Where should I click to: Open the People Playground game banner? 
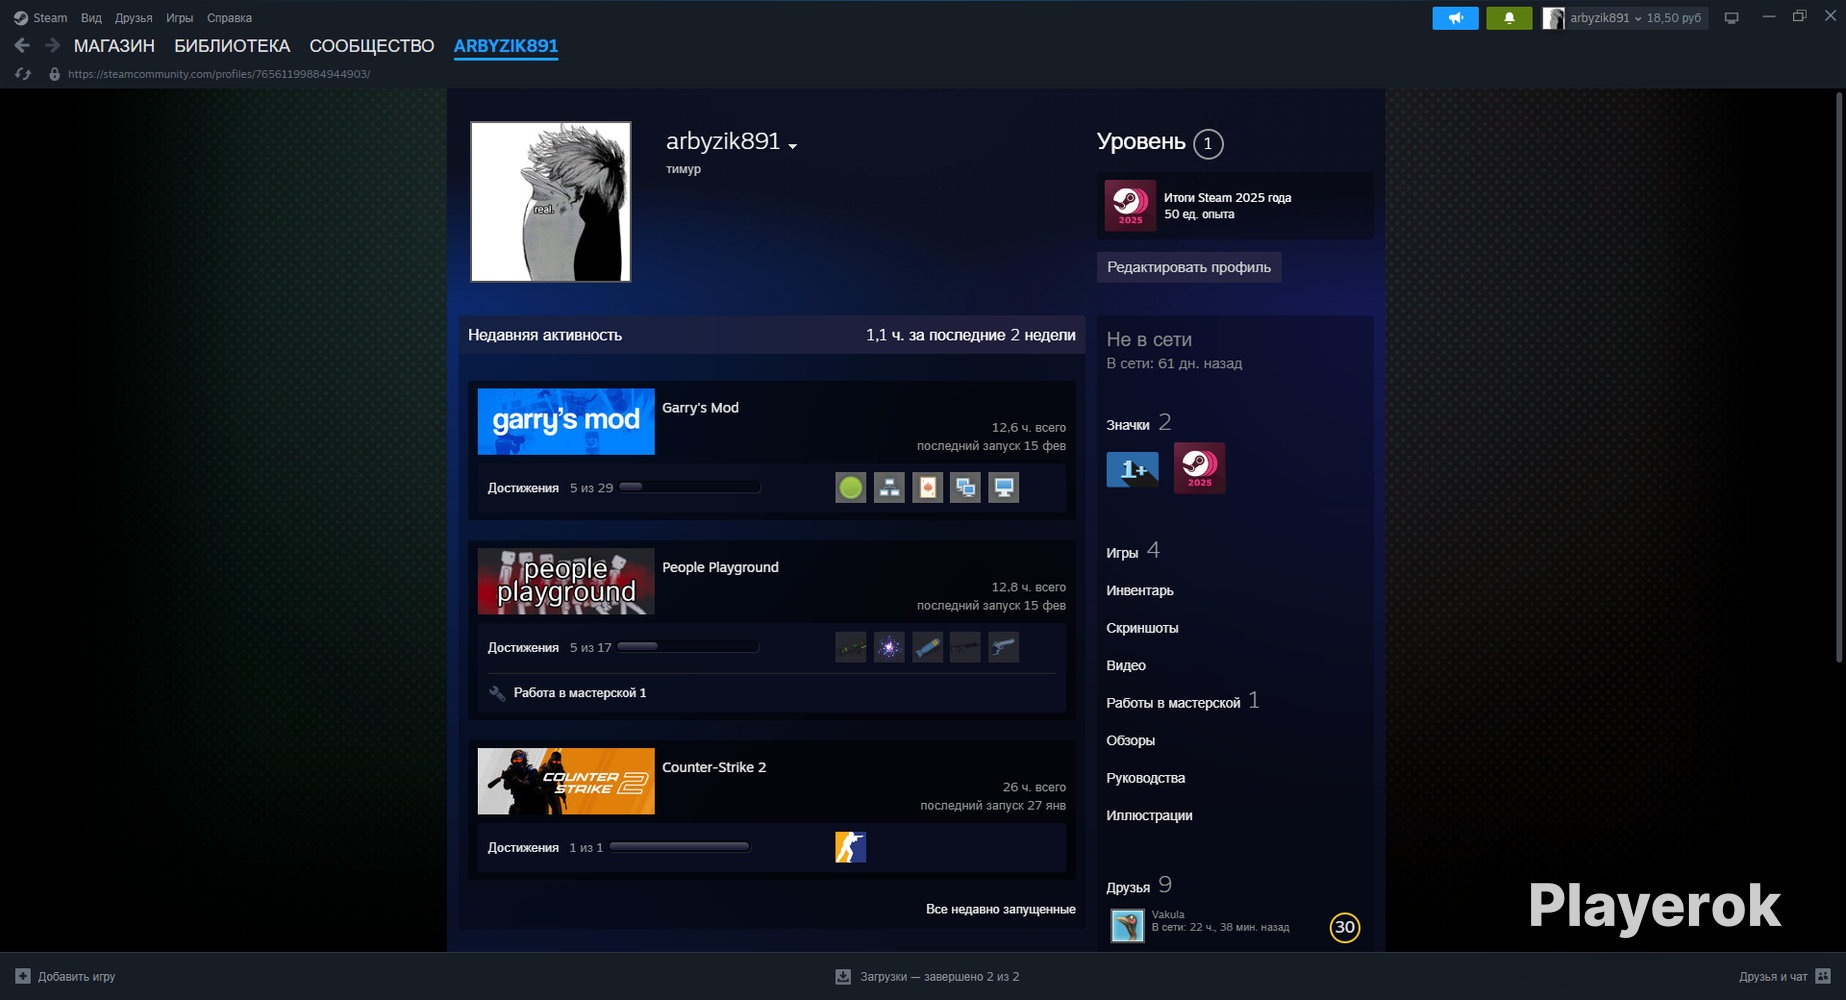[x=566, y=581]
